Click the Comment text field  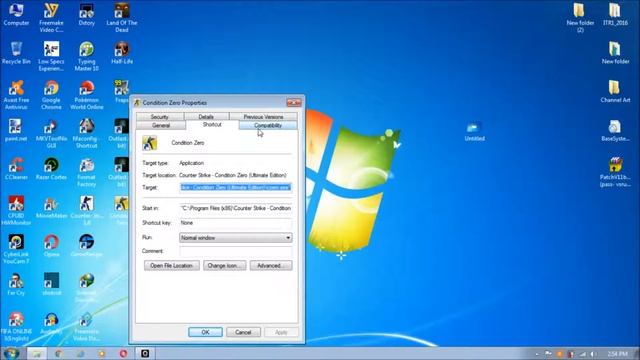click(x=236, y=251)
